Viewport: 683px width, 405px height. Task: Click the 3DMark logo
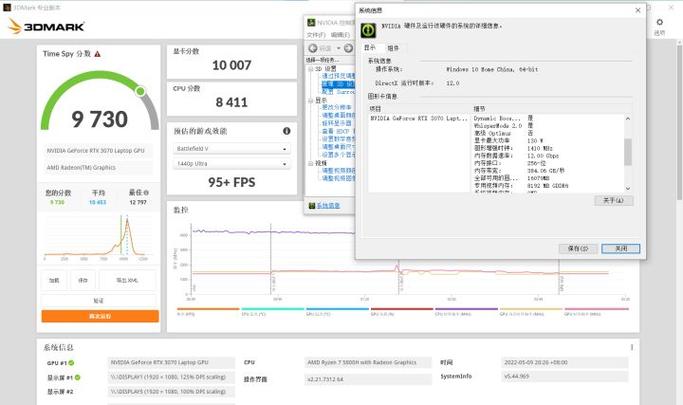pos(46,26)
